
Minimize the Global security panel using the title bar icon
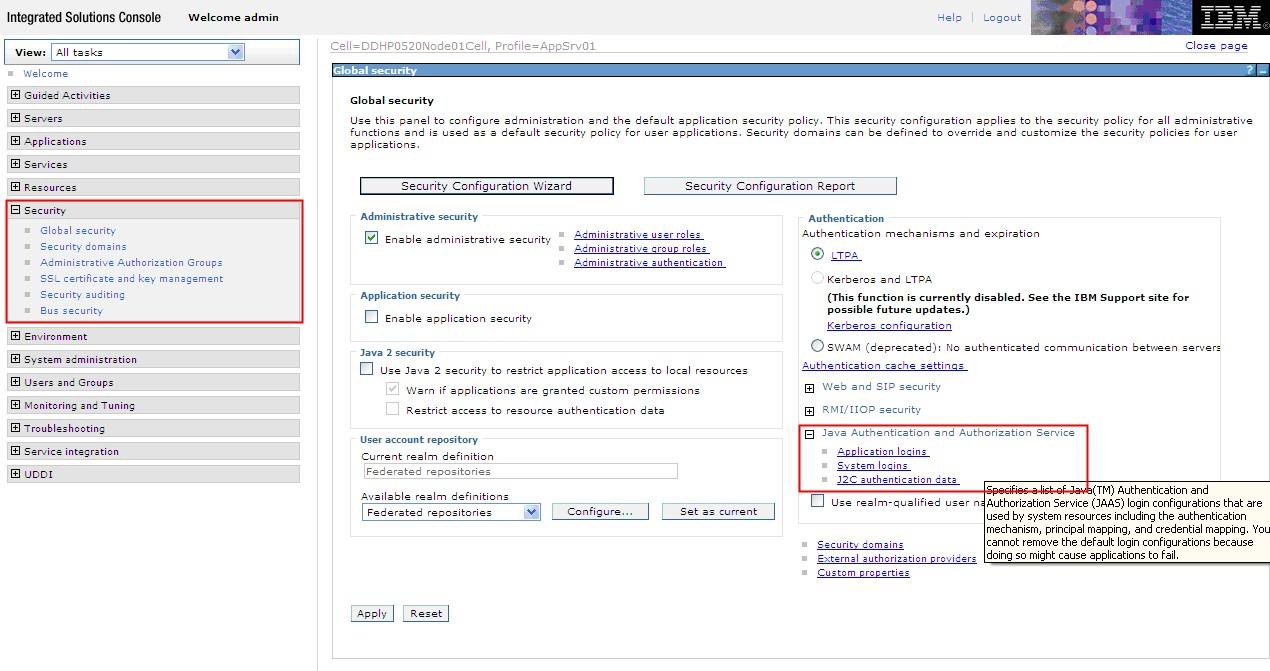coord(1263,71)
